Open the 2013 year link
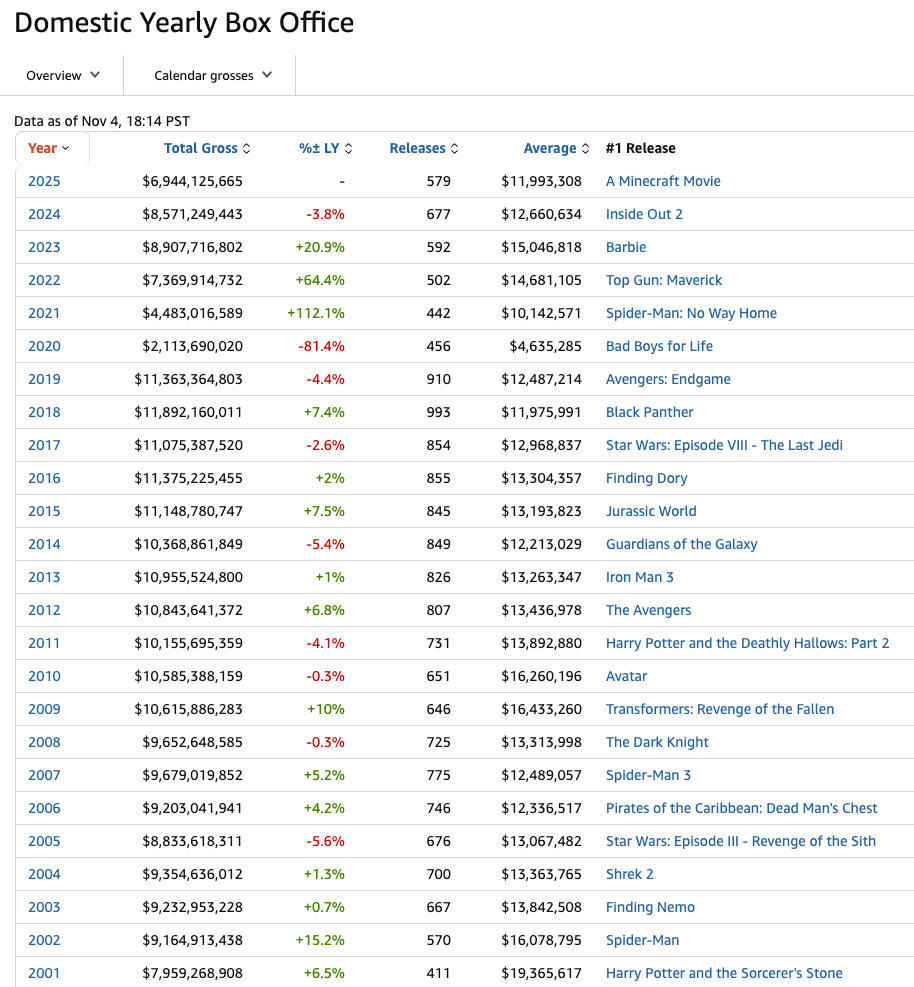The image size is (914, 987). coord(44,577)
